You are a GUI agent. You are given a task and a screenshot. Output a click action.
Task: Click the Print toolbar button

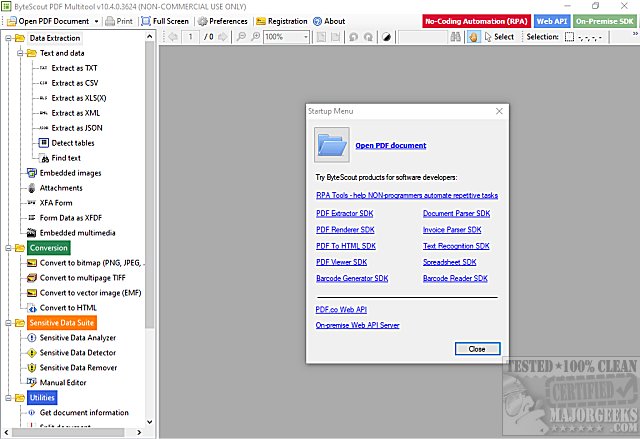coord(118,20)
